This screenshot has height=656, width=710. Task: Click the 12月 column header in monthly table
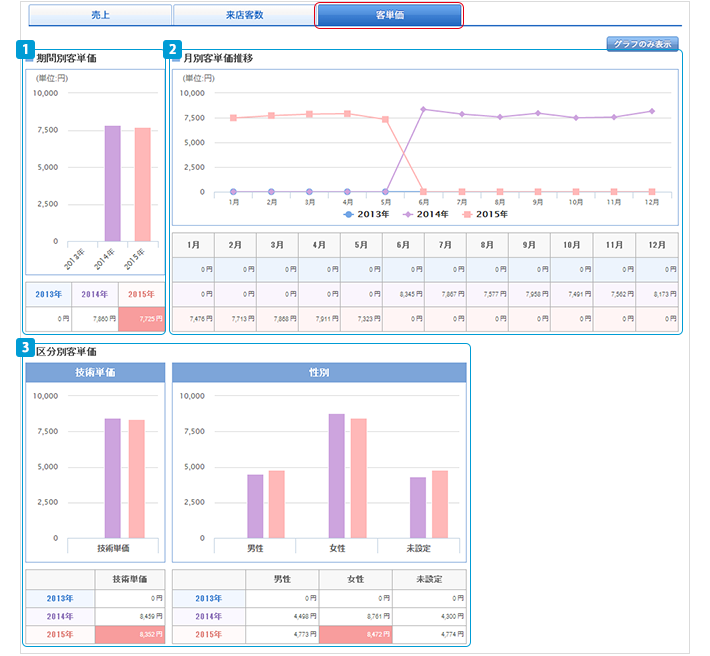656,245
